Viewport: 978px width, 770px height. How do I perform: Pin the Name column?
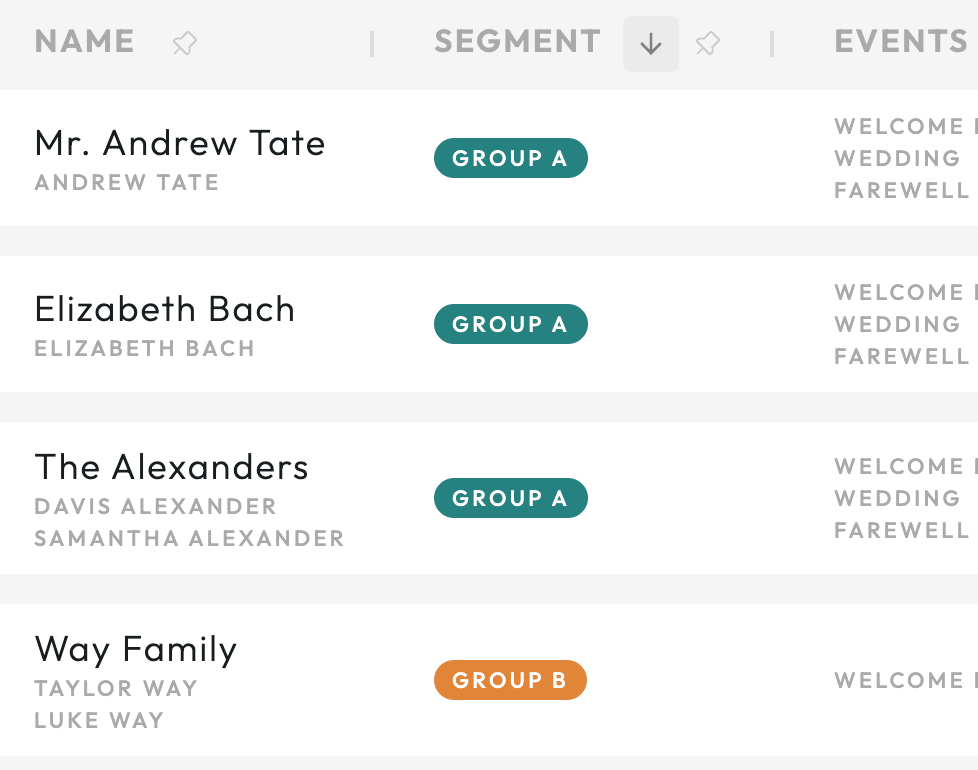185,44
